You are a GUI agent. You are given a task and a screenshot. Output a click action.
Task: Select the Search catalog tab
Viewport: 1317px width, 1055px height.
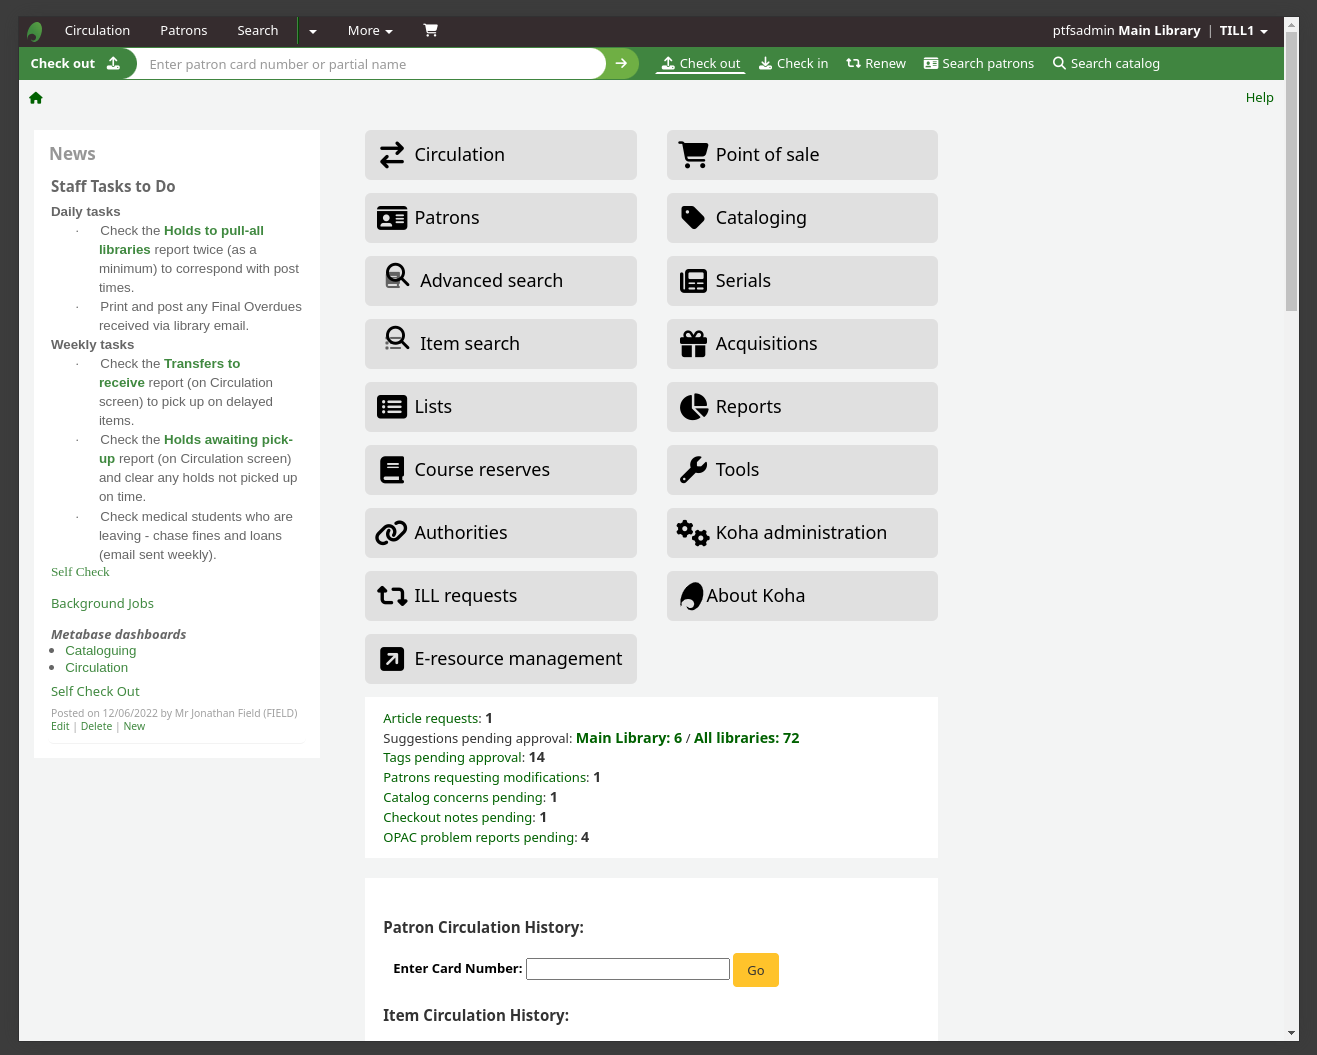tap(1105, 64)
